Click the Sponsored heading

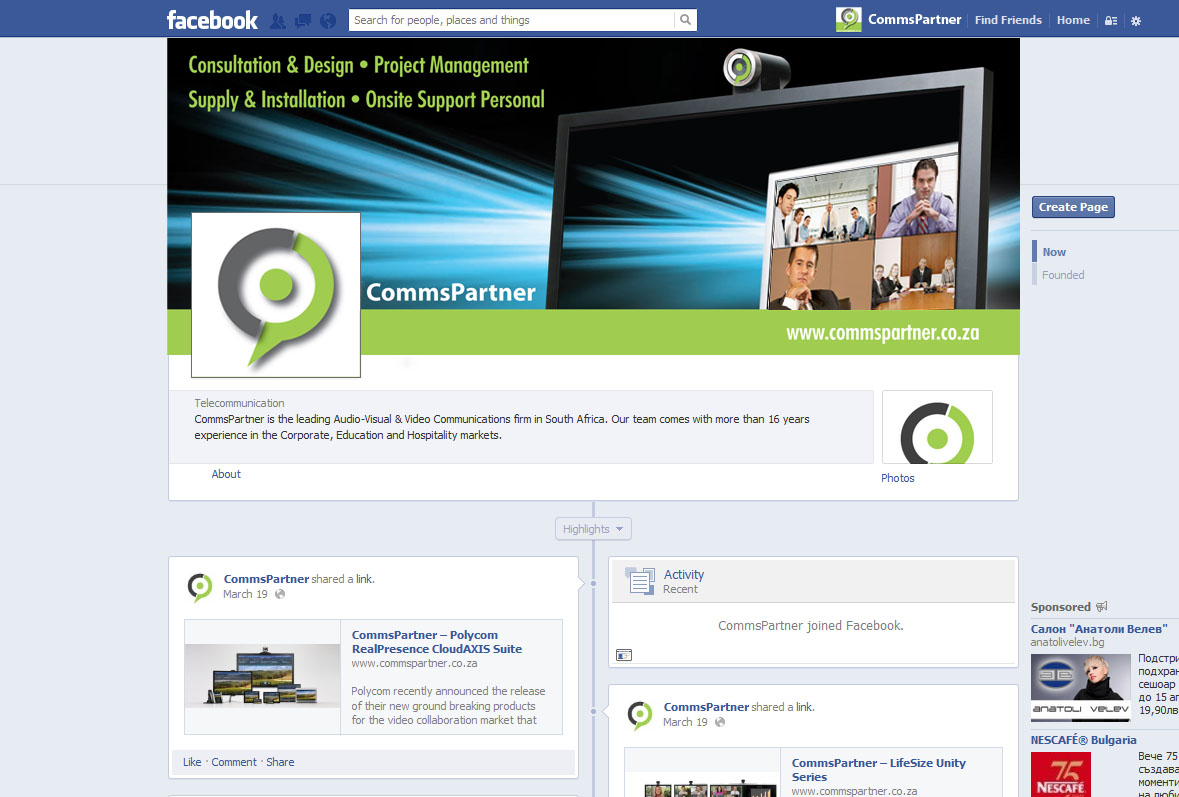click(1060, 607)
